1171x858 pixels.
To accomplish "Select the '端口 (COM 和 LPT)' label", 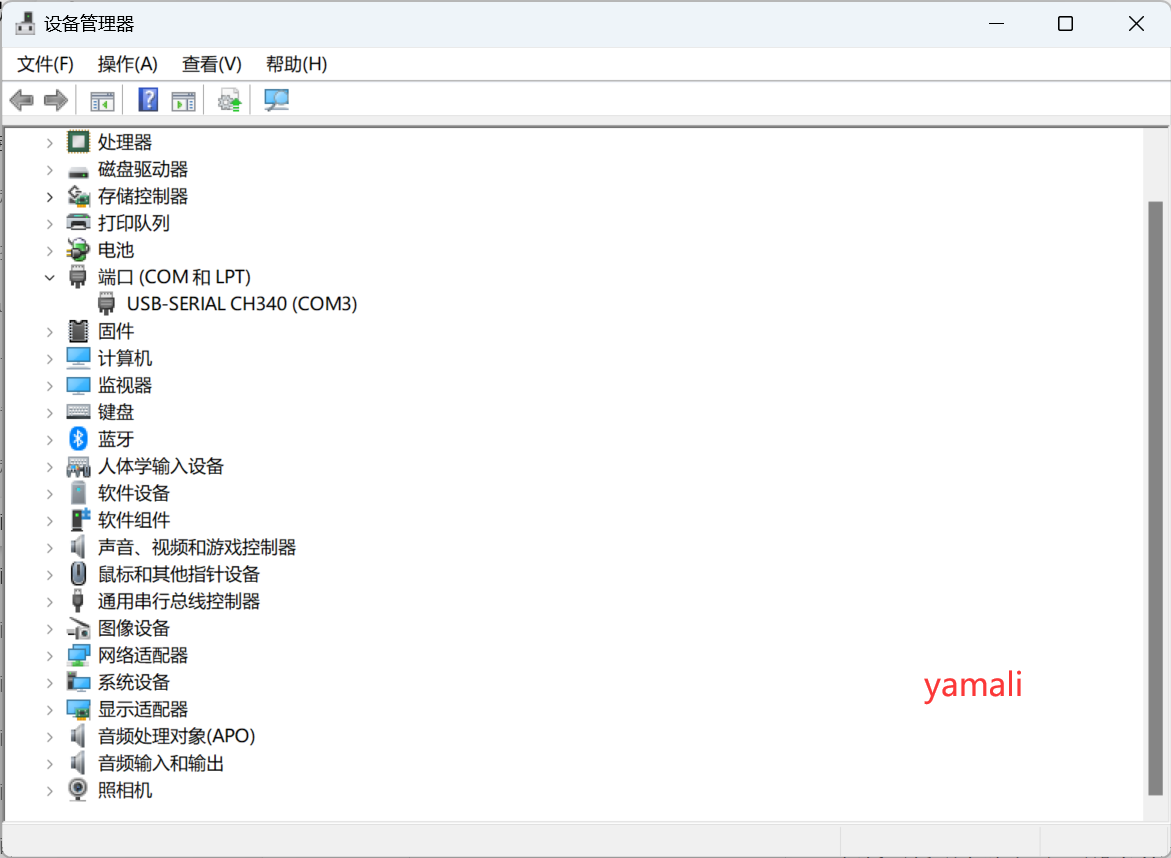I will (x=174, y=277).
